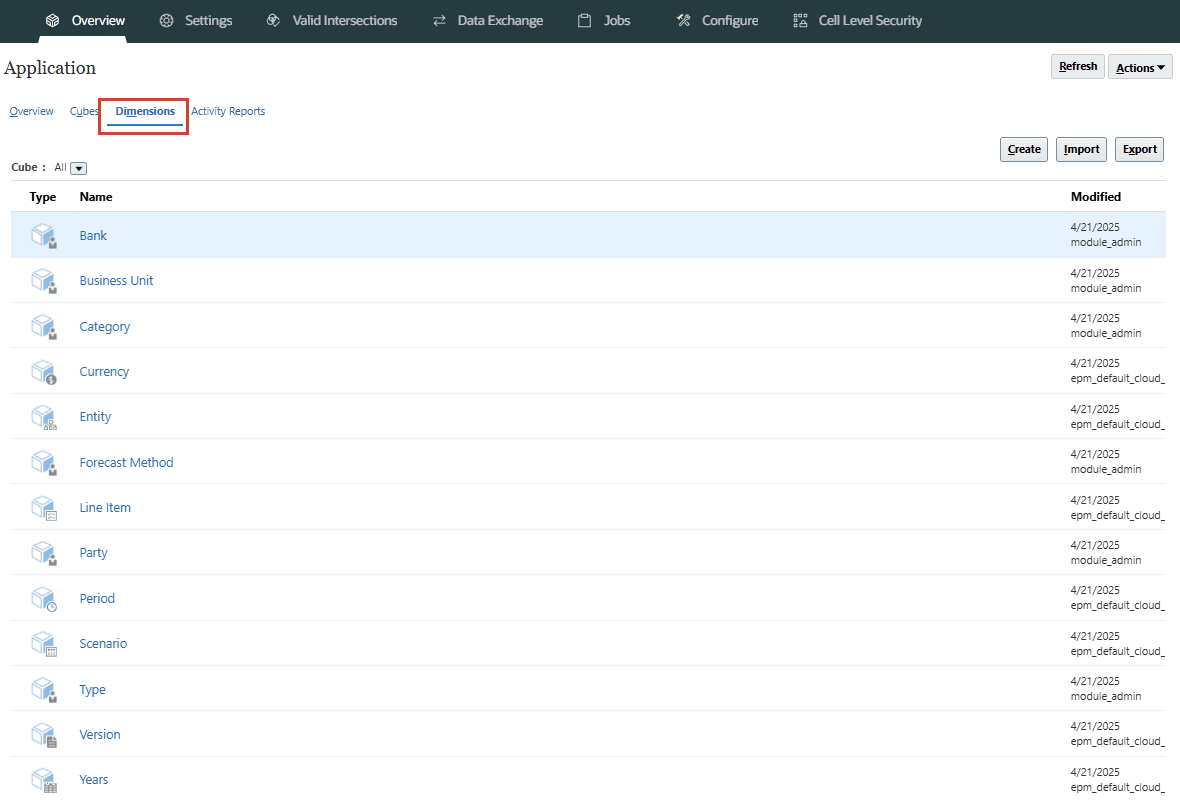Click the Jobs clipboard icon
Screen dimensions: 1180x800
tap(584, 20)
